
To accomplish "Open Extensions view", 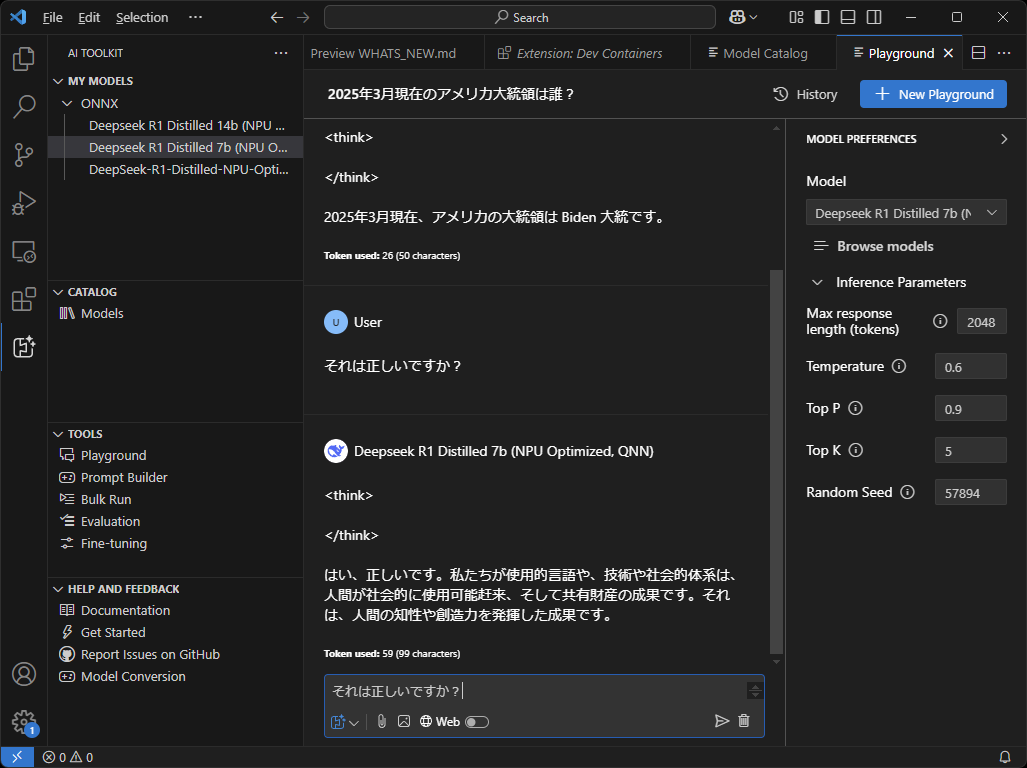I will [24, 299].
